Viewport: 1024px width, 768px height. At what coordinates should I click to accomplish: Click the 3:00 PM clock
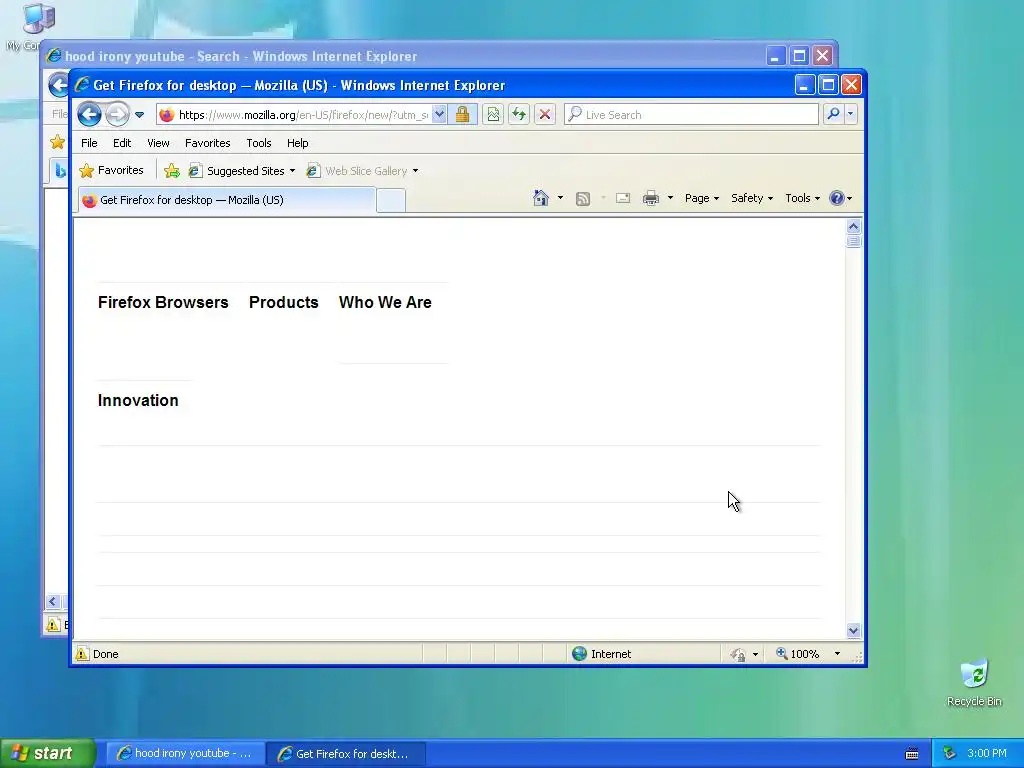[986, 753]
